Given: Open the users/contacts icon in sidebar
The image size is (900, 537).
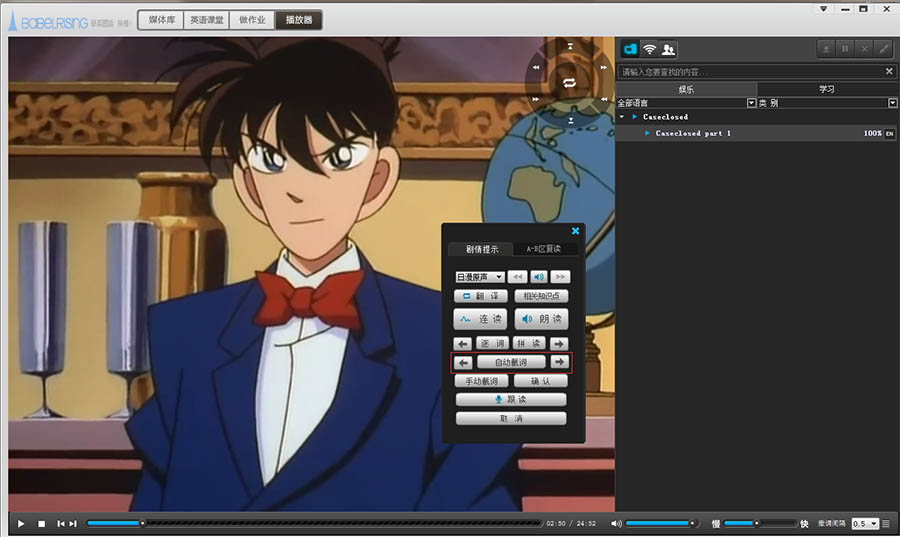Looking at the screenshot, I should pos(668,49).
